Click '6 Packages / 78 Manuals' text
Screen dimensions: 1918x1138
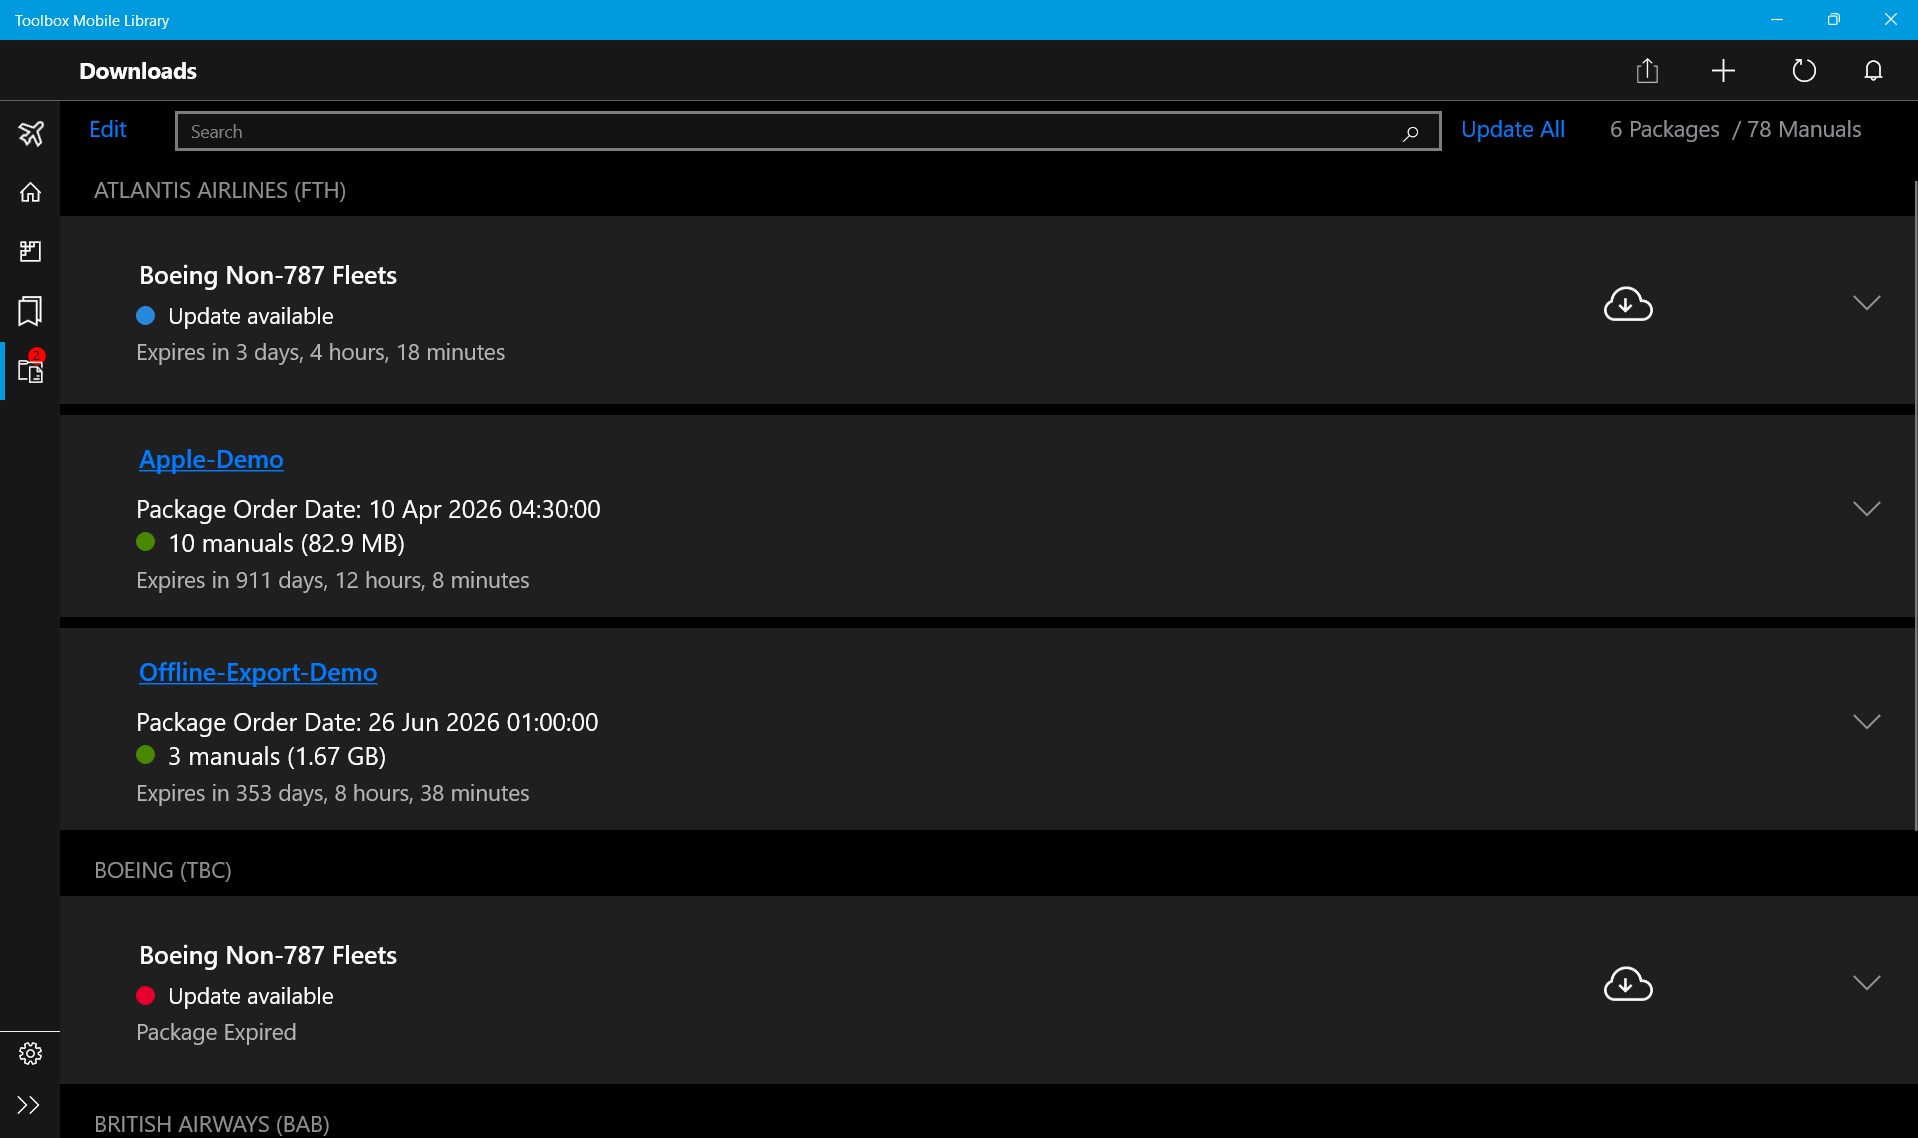click(1735, 129)
